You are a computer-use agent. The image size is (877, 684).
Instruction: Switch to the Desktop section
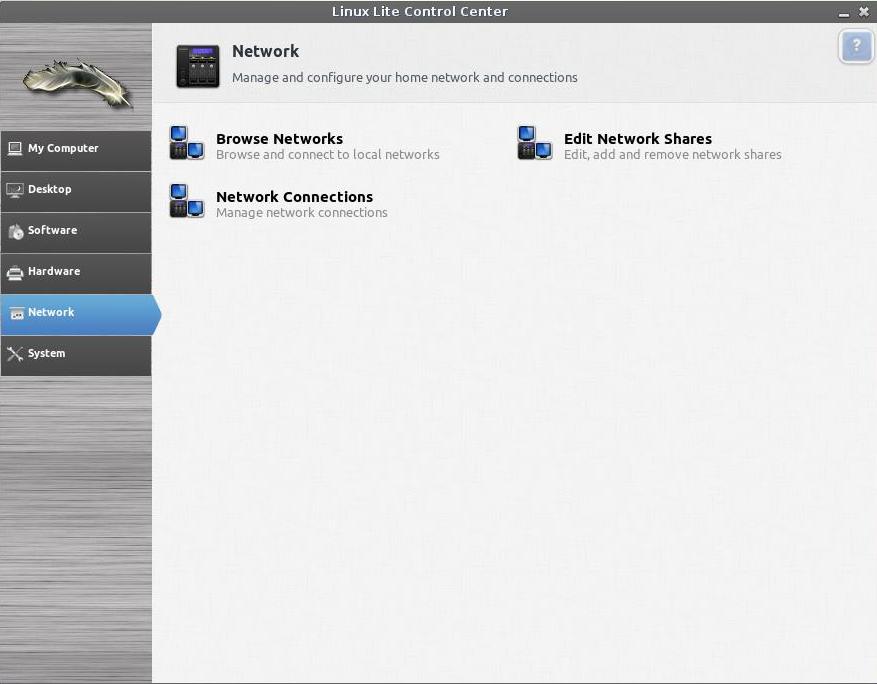tap(76, 192)
